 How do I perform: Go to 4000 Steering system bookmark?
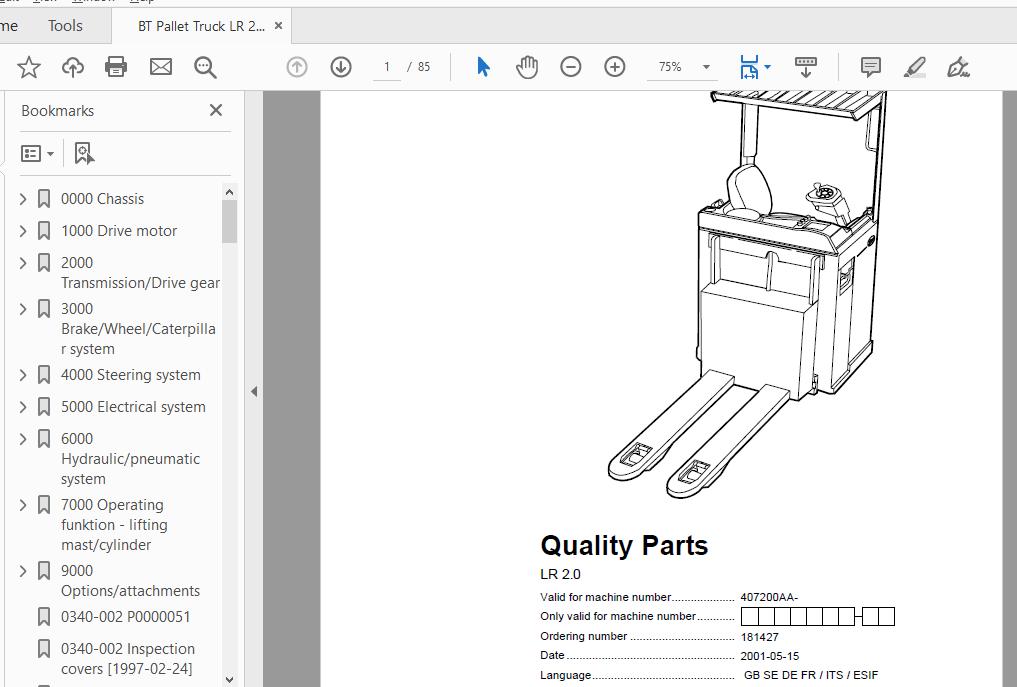click(x=131, y=375)
